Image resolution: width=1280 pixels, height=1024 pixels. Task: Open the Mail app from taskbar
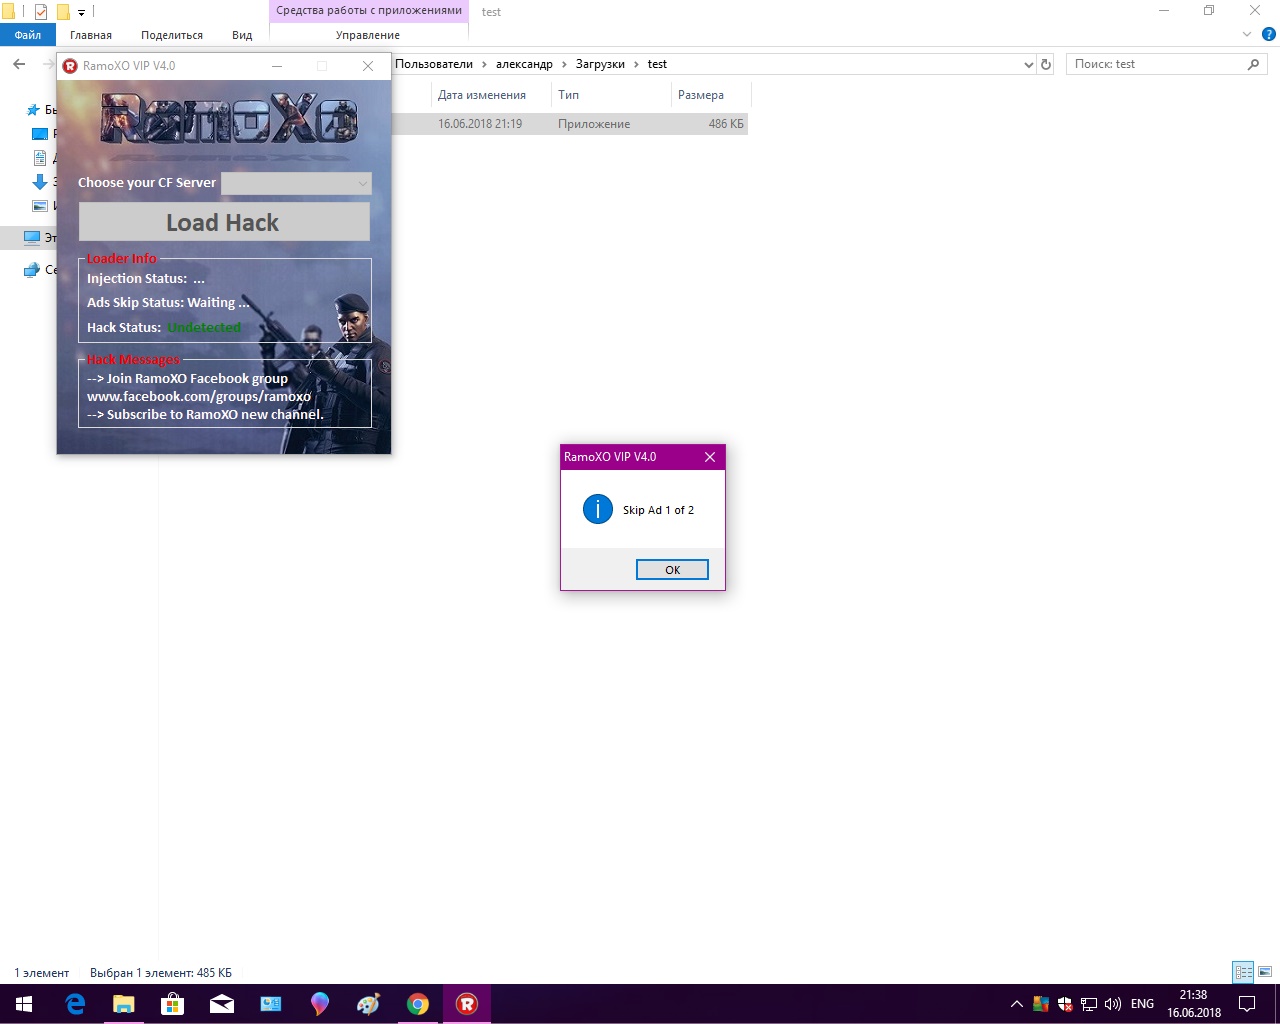point(222,1004)
